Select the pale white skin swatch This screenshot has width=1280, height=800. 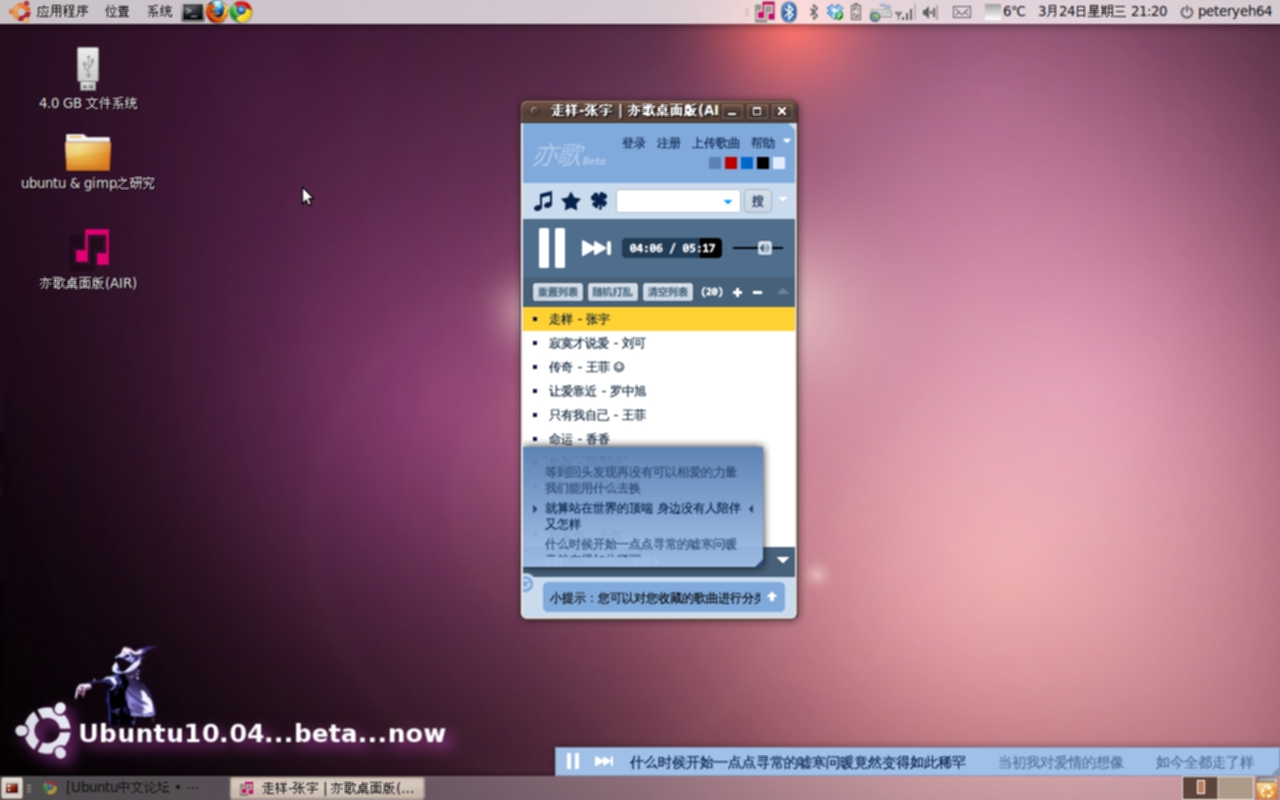(x=779, y=163)
